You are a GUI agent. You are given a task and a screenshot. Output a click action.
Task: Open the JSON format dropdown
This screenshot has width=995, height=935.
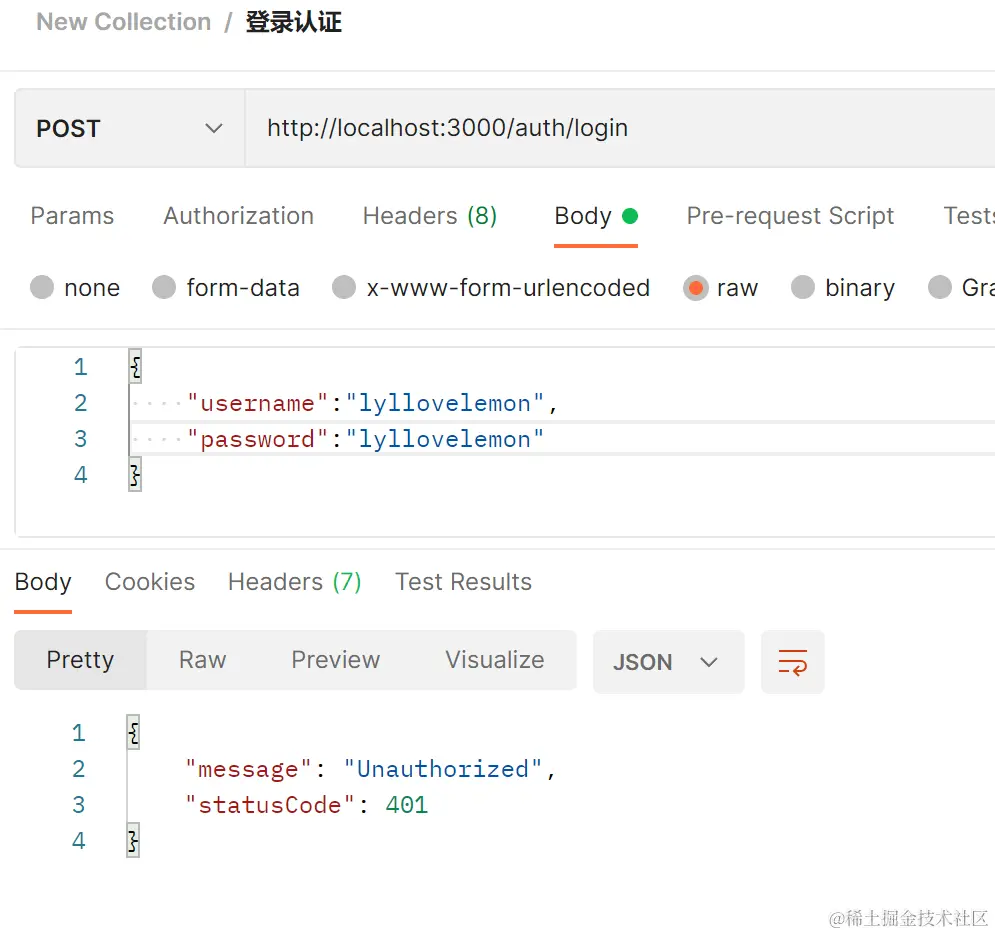(667, 662)
